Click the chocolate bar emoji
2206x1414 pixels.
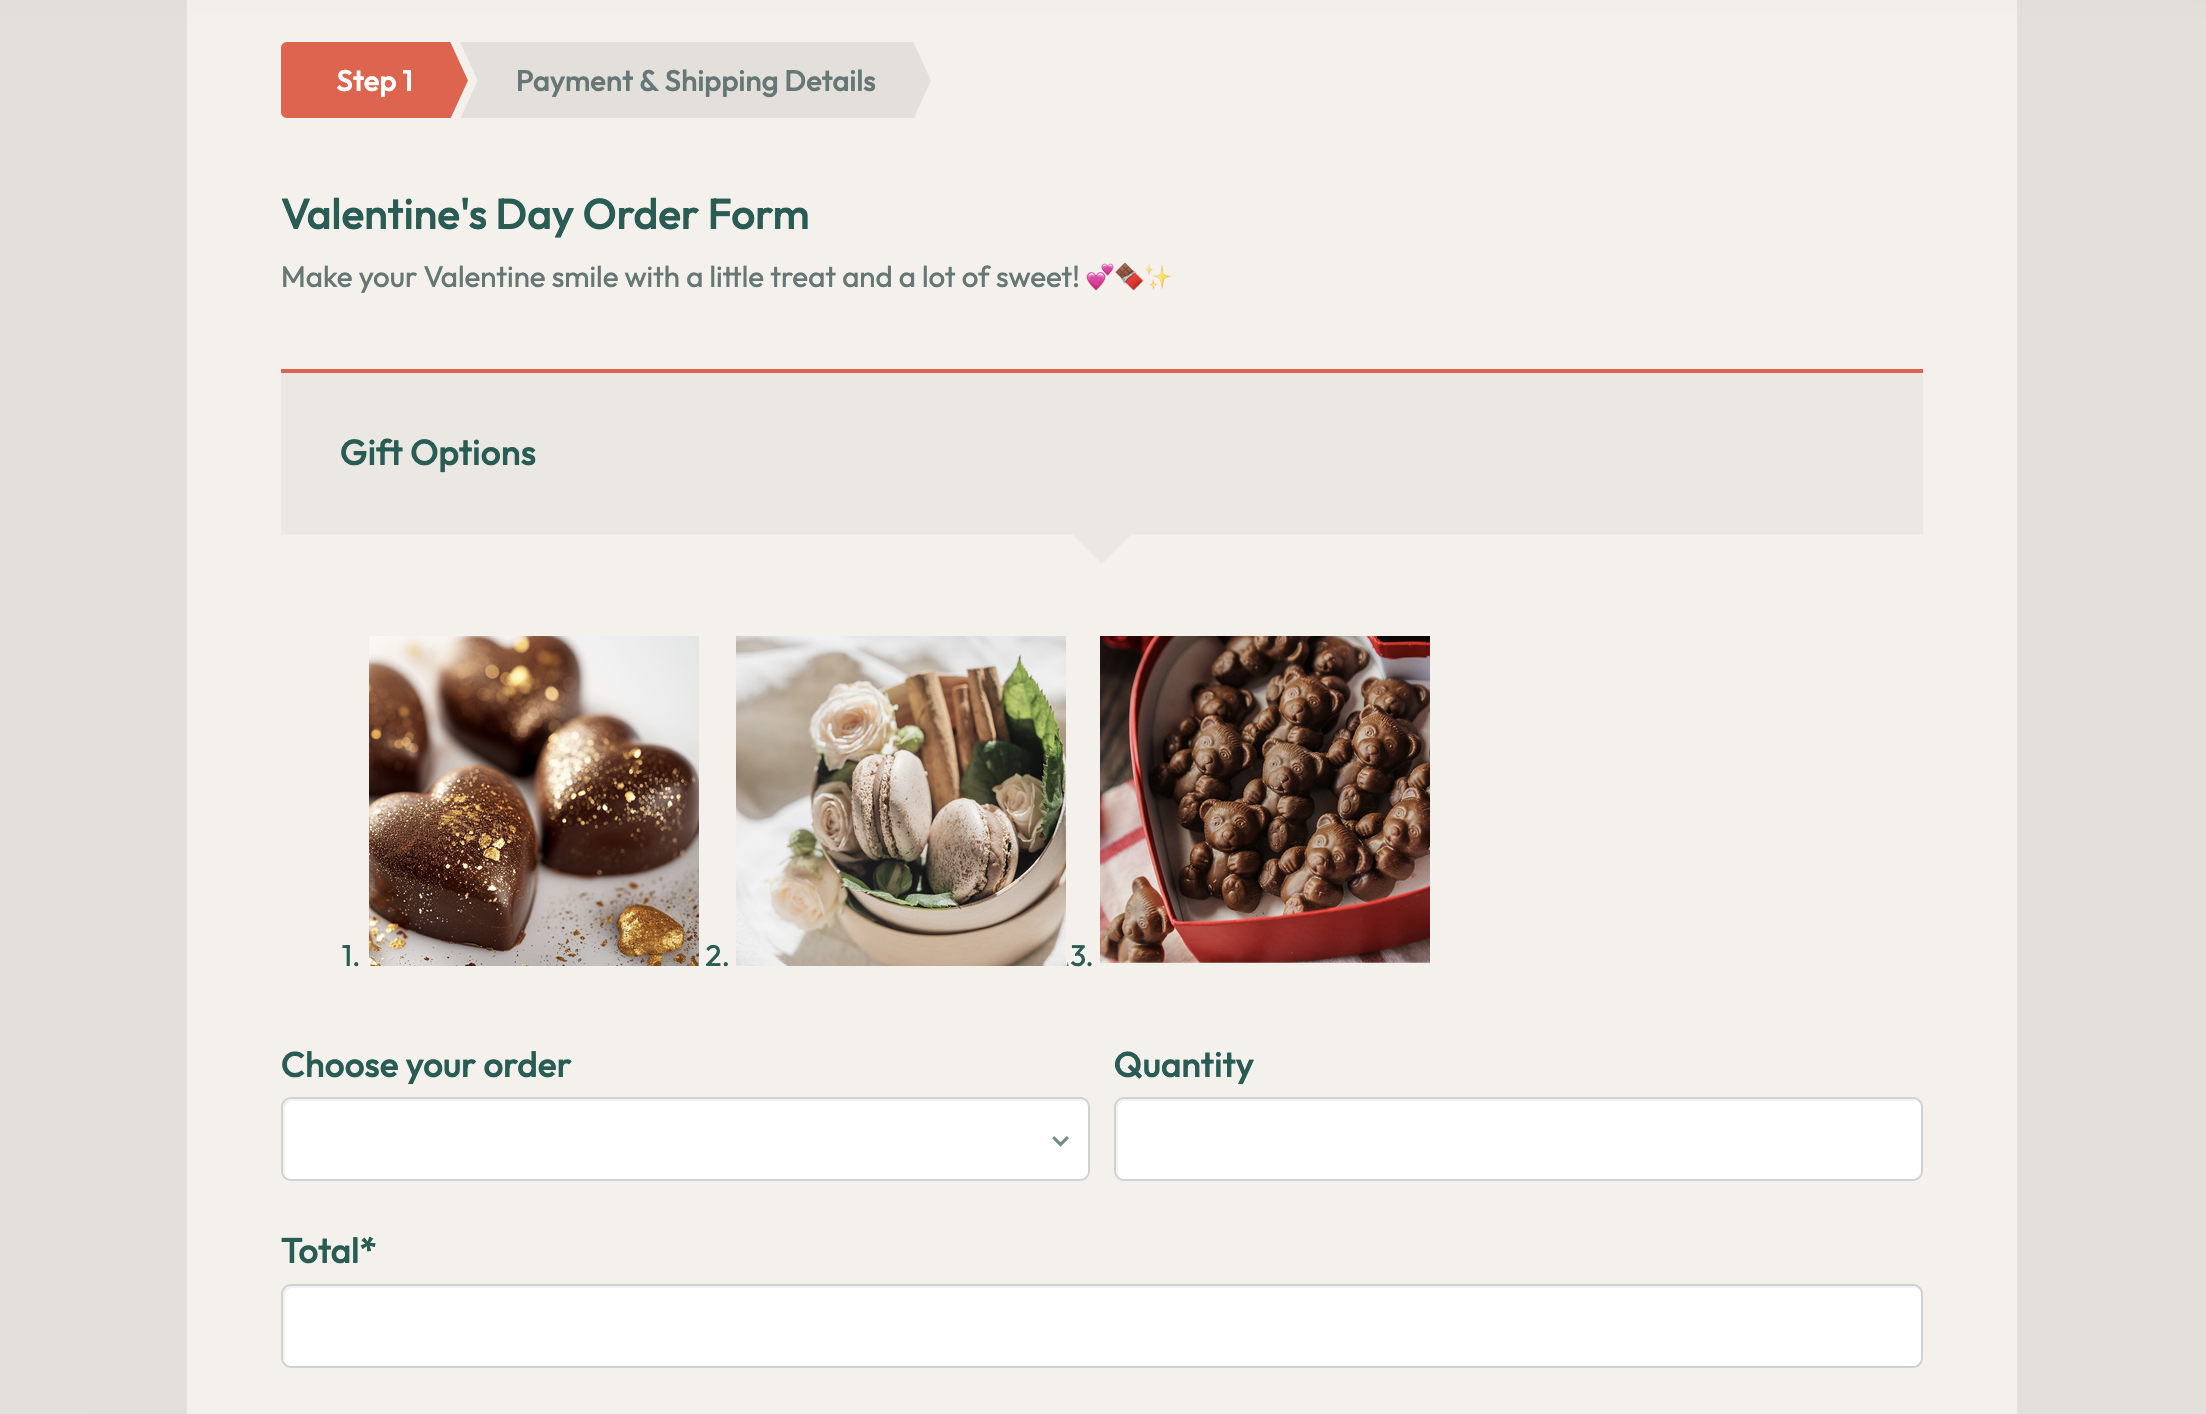click(1129, 277)
